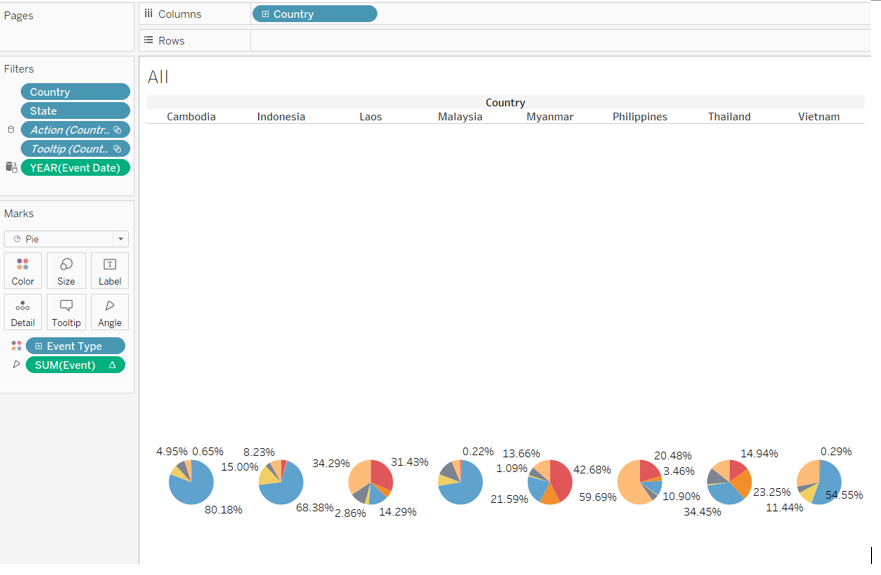The height and width of the screenshot is (575, 881).
Task: Select the Myanmar pie chart
Action: (x=550, y=482)
